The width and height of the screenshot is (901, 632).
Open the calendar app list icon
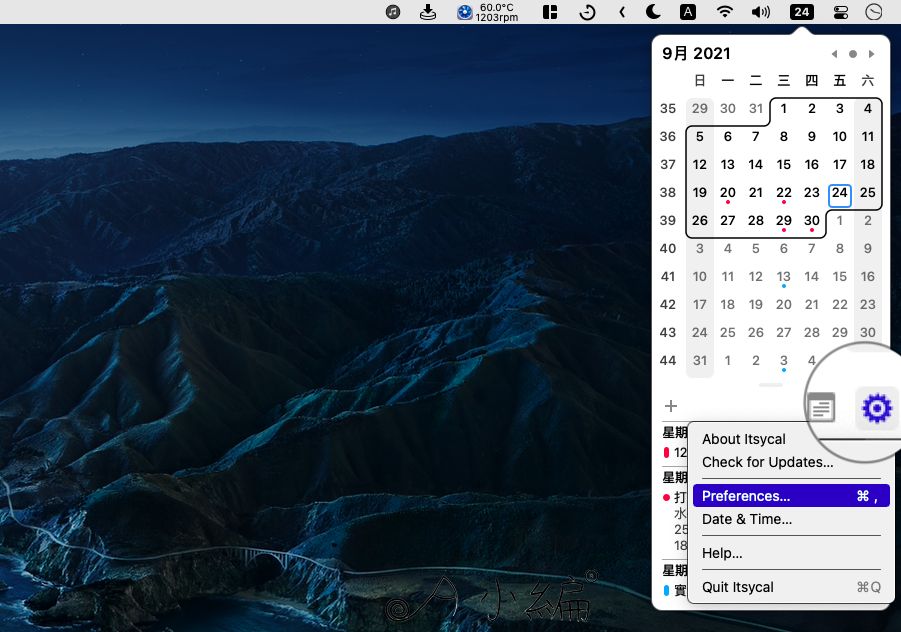pos(821,407)
